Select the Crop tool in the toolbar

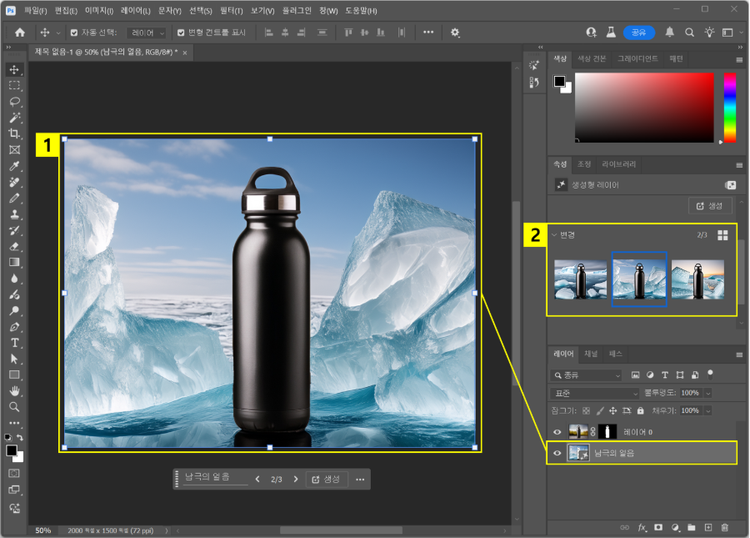[14, 133]
